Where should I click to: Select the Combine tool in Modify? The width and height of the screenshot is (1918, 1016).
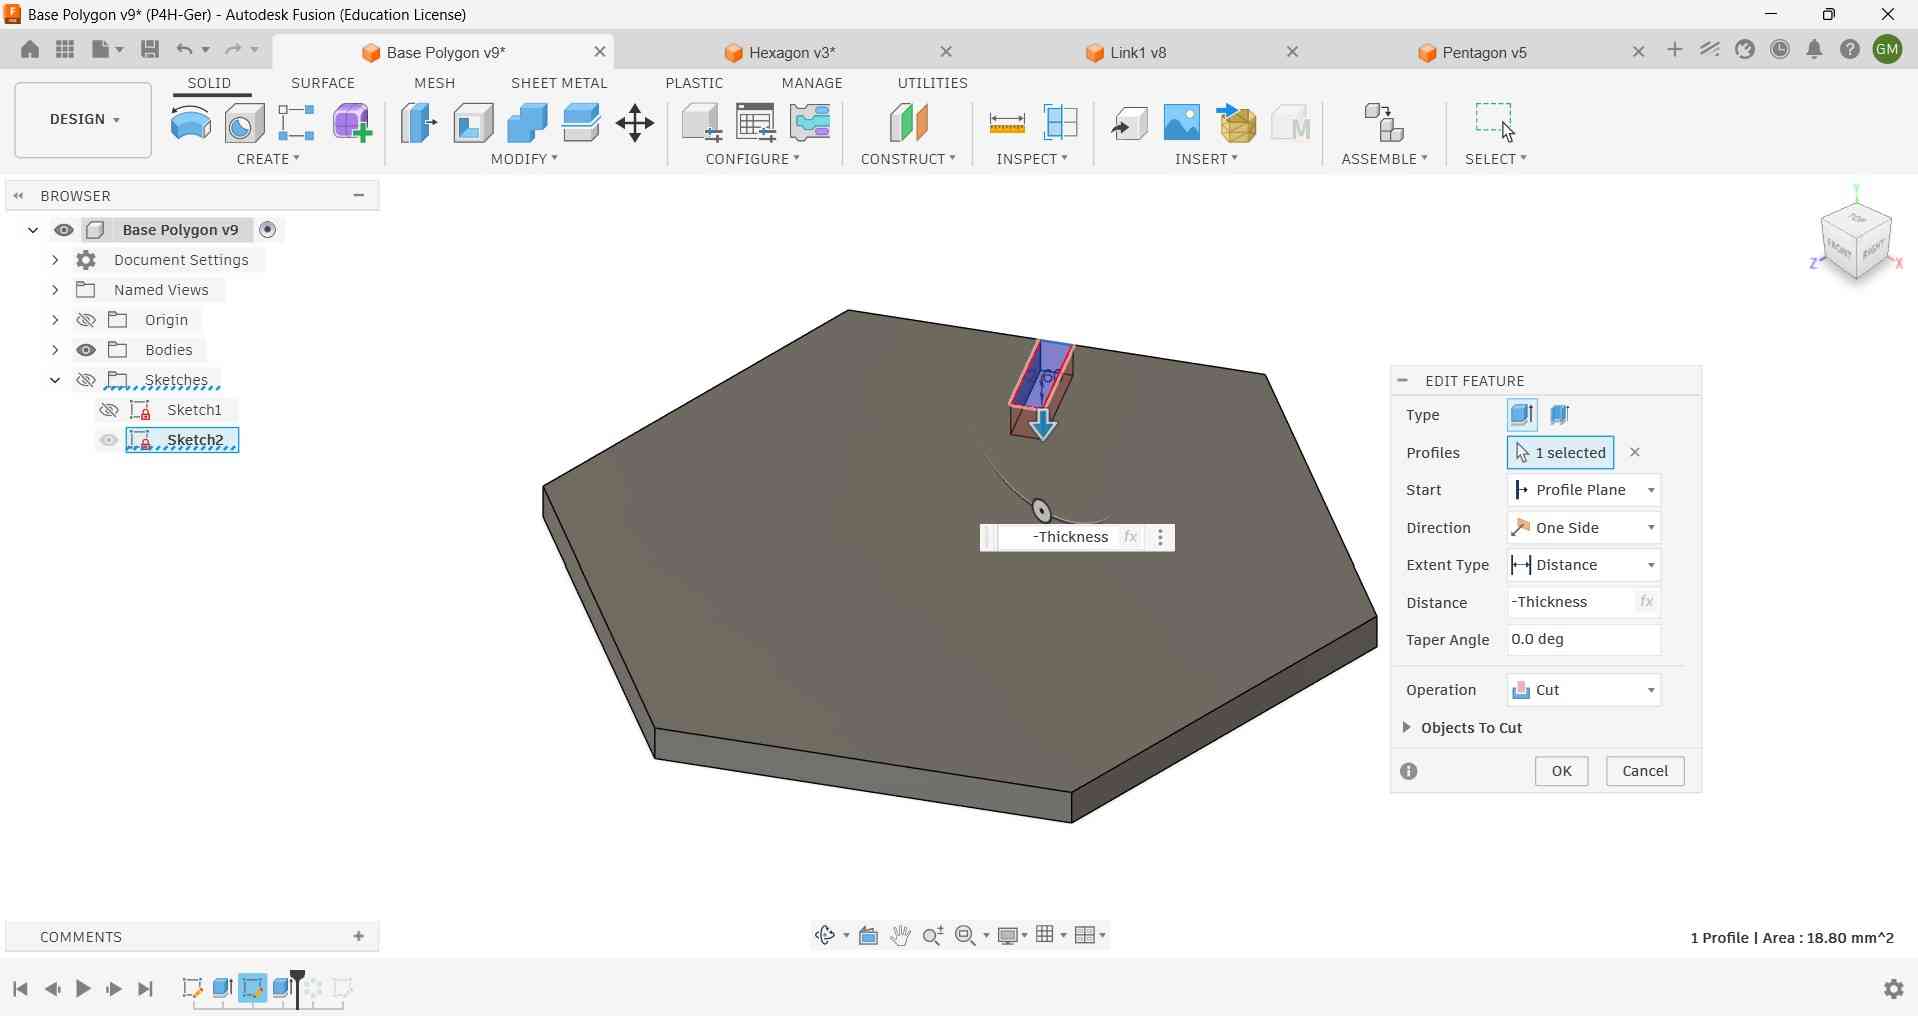tap(527, 123)
